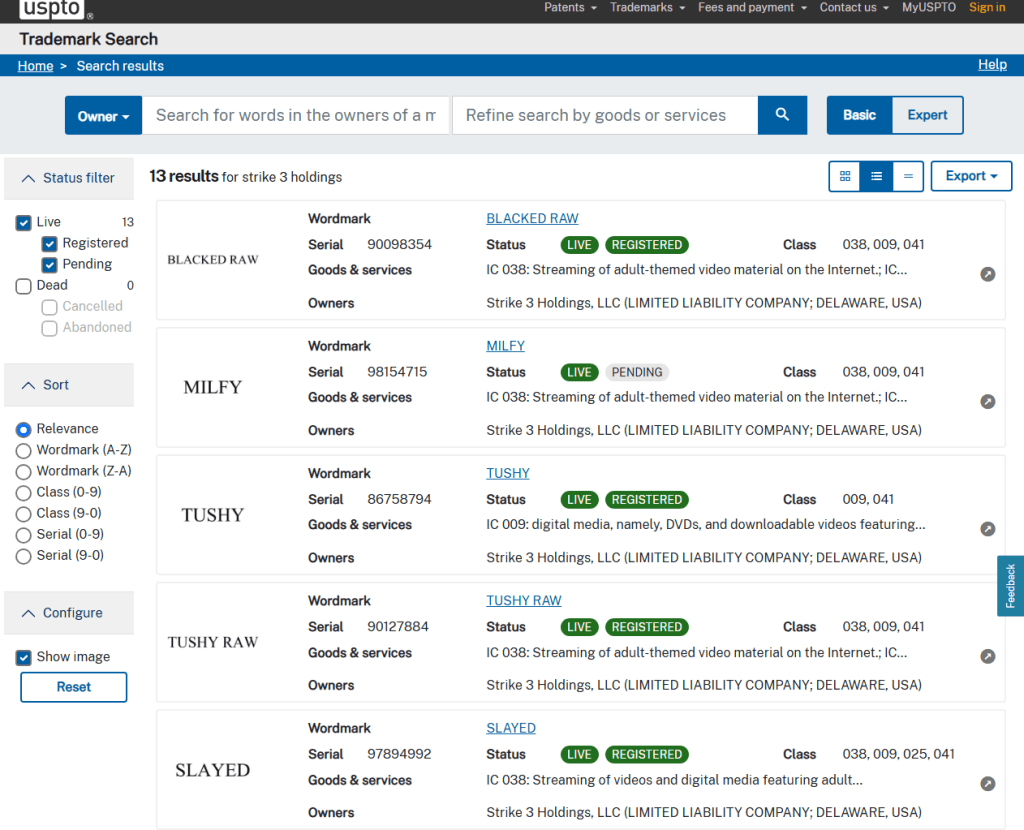Open BLACKED RAW record via arrow icon
Viewport: 1024px width, 830px height.
tap(987, 274)
